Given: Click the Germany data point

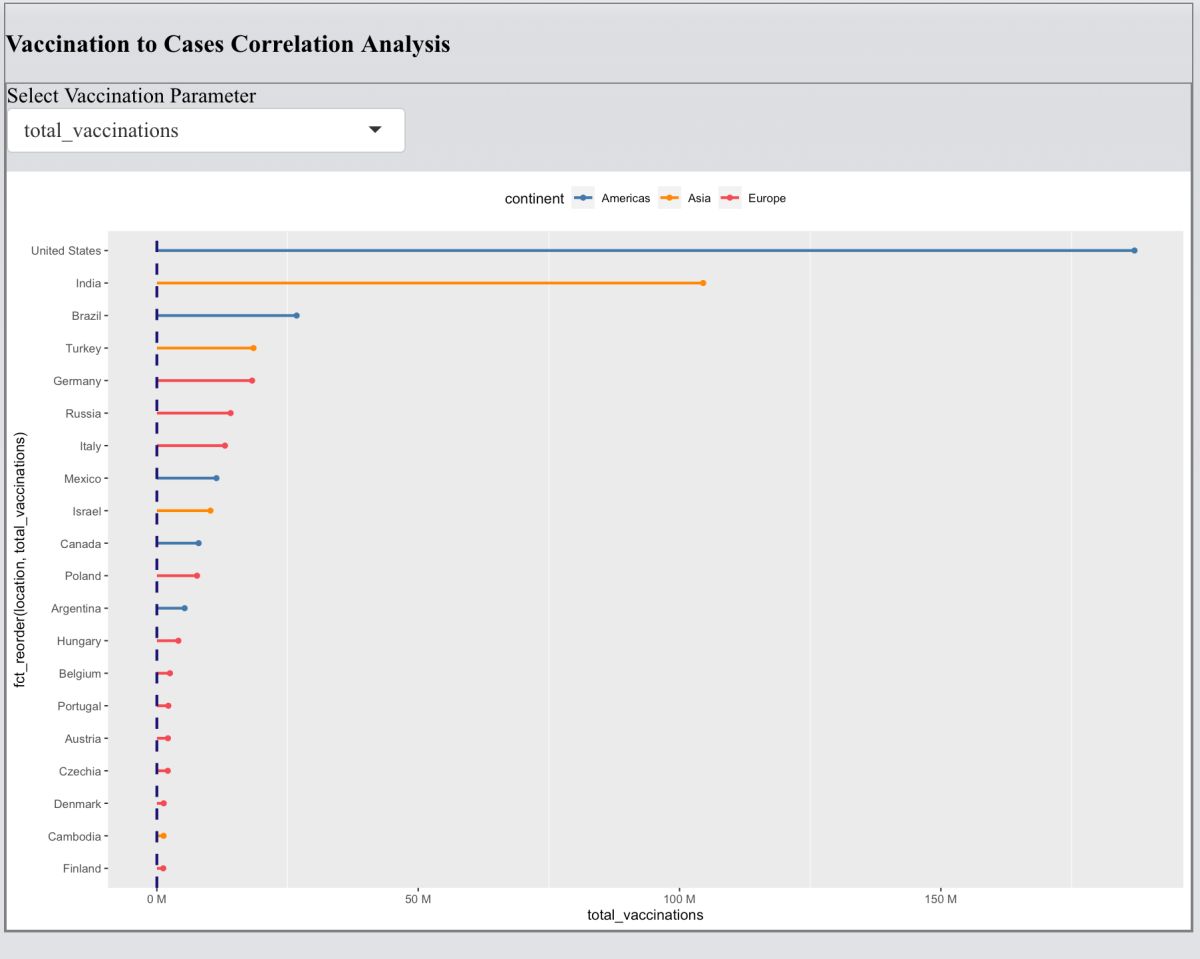Looking at the screenshot, I should point(252,381).
